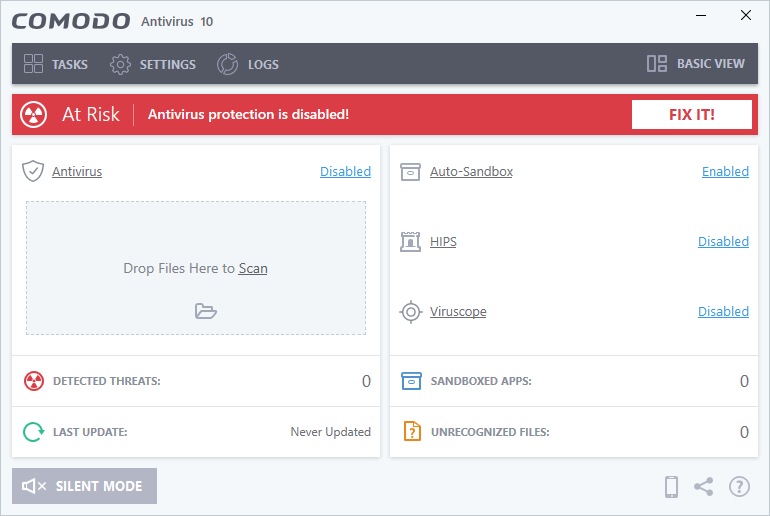
Task: Click the Antivirus shield icon
Action: (33, 171)
